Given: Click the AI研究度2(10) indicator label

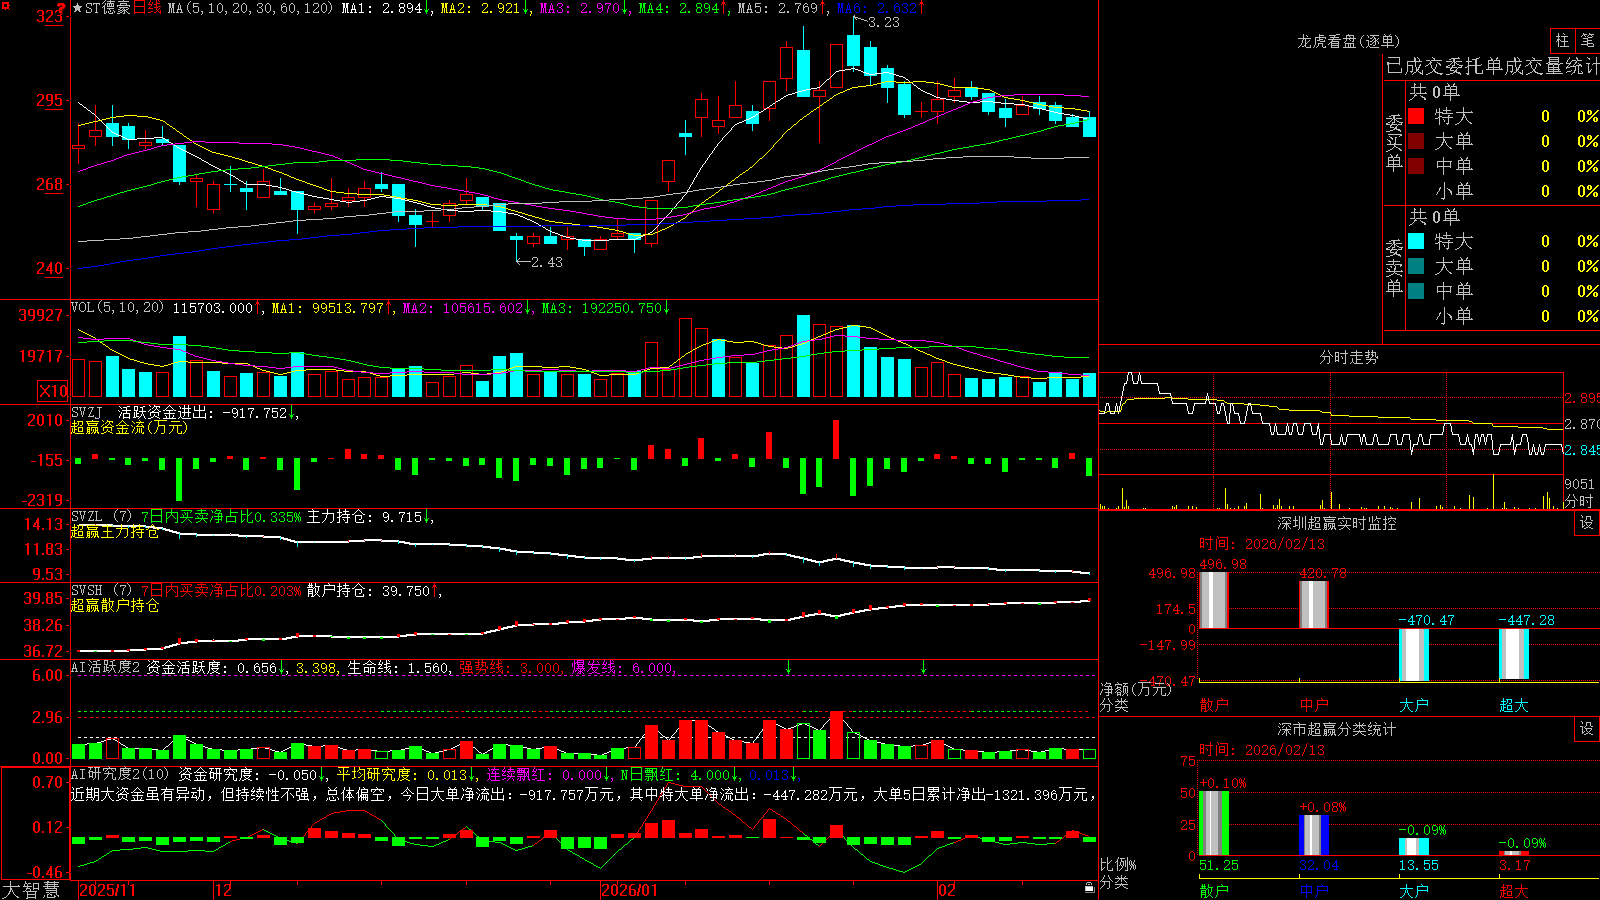Looking at the screenshot, I should [x=120, y=774].
